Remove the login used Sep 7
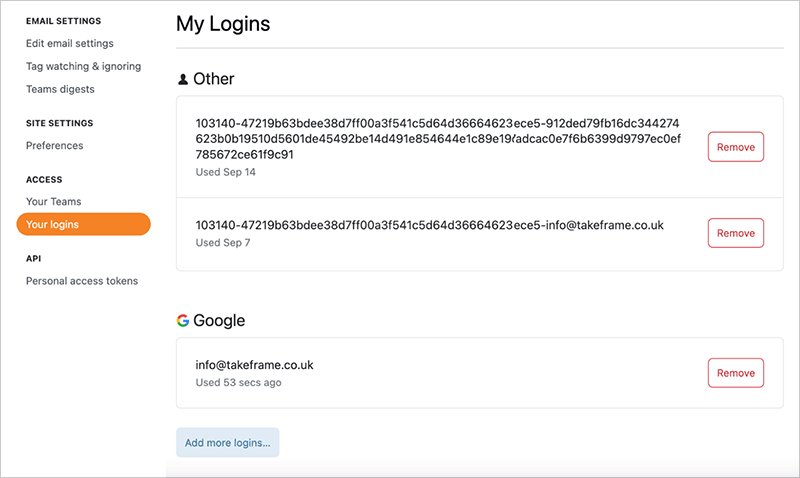Viewport: 800px width, 478px height. click(735, 233)
